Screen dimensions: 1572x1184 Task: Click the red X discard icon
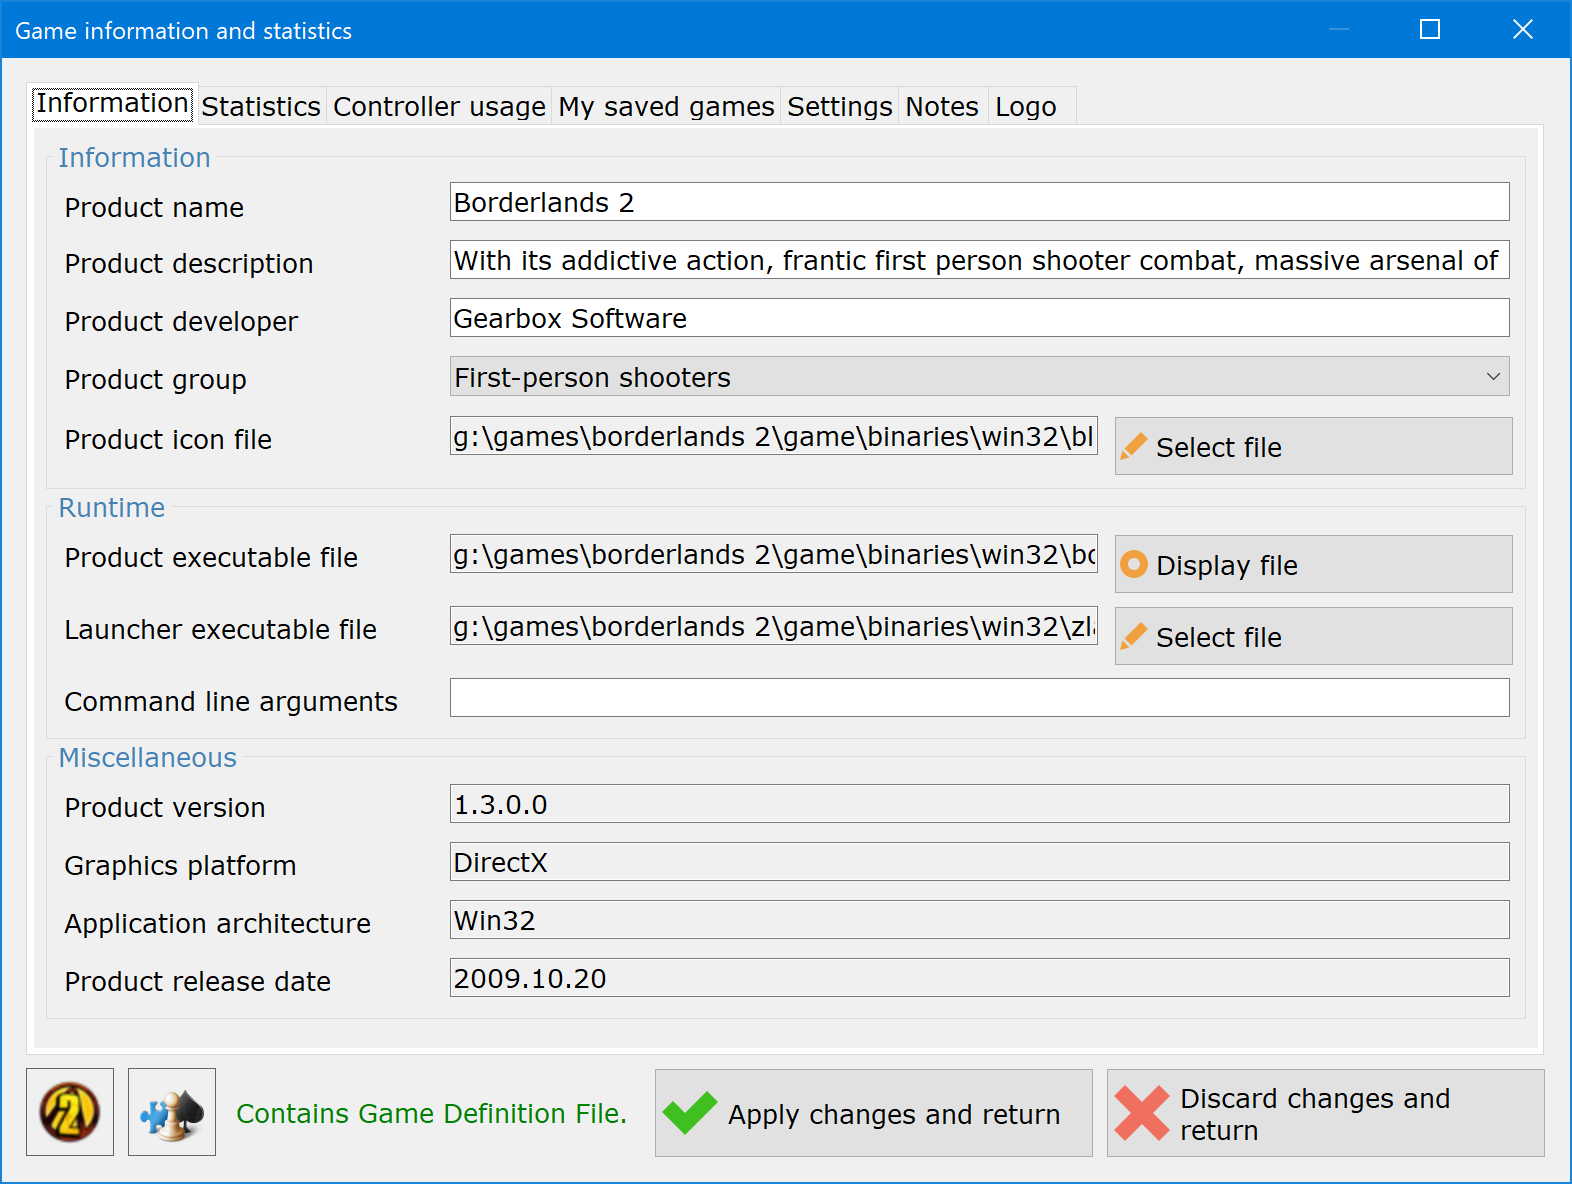tap(1142, 1113)
